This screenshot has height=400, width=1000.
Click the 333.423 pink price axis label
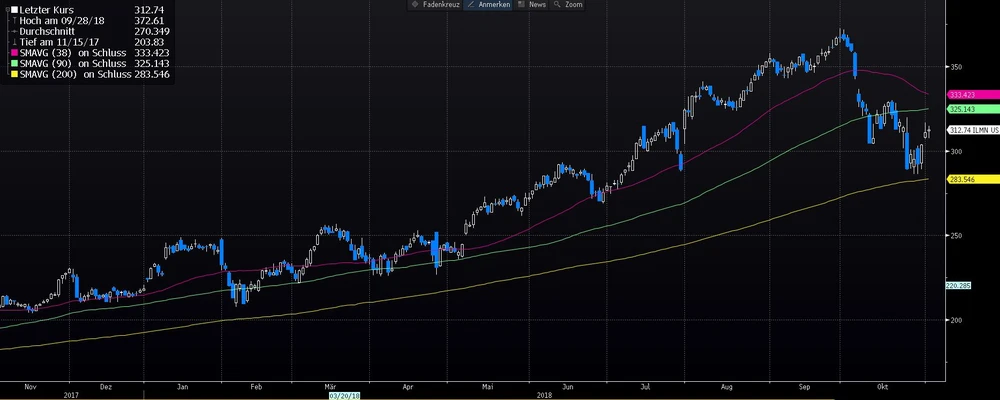(962, 94)
